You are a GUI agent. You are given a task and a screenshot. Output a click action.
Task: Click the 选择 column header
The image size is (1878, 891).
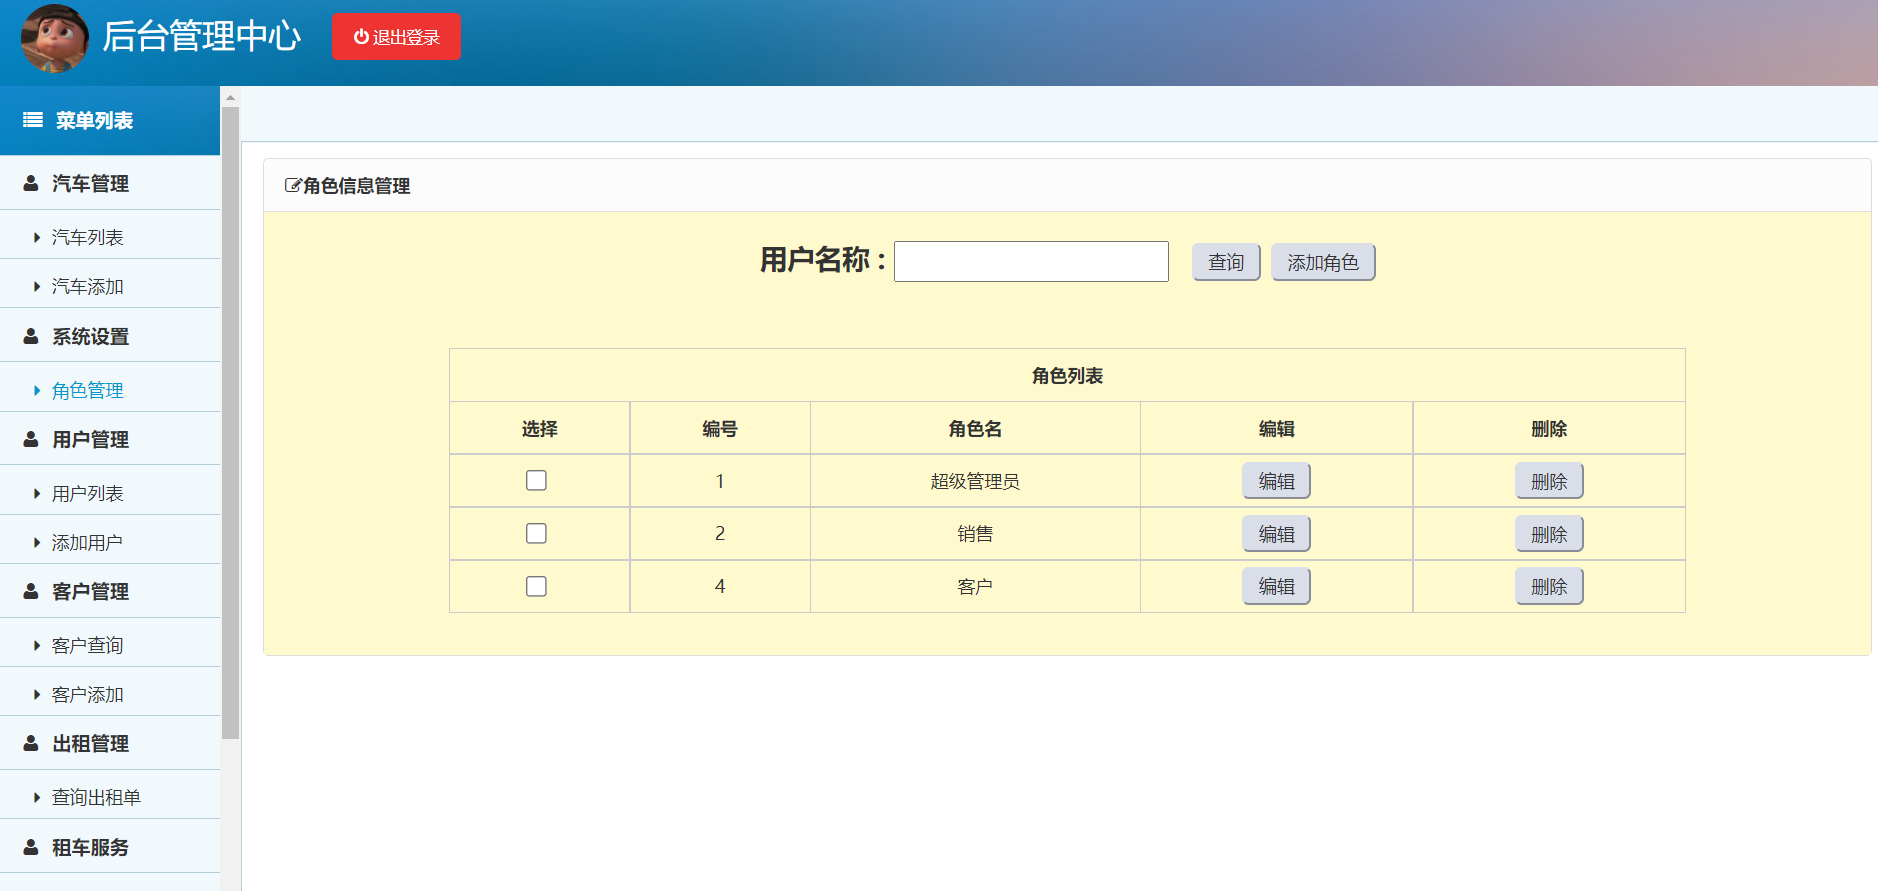click(x=540, y=429)
